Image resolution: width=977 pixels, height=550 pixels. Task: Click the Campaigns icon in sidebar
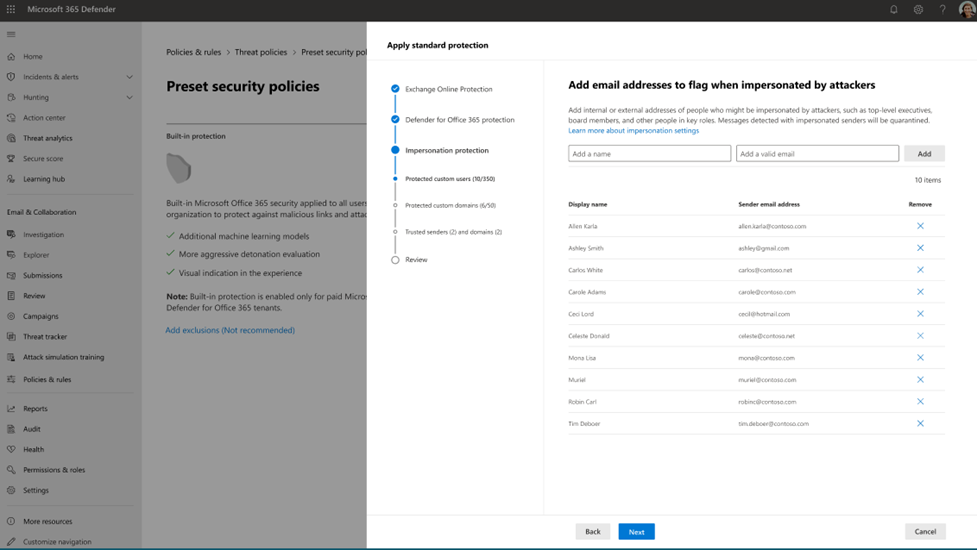11,316
